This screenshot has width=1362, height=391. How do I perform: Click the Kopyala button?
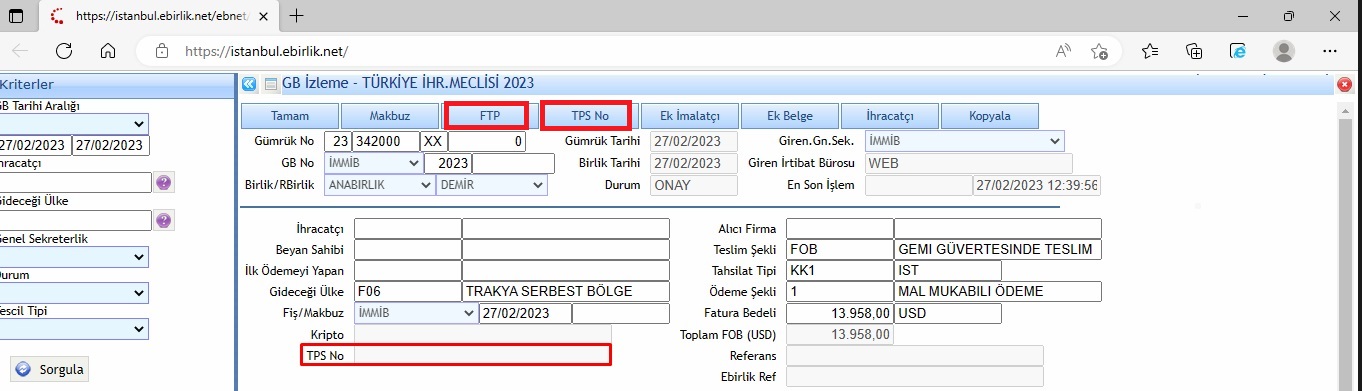[x=989, y=116]
